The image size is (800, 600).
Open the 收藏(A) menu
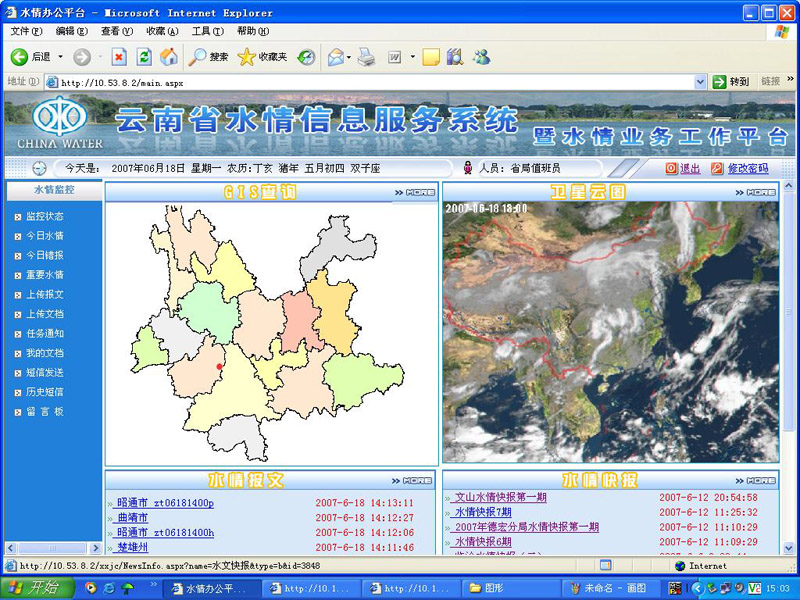pos(162,31)
